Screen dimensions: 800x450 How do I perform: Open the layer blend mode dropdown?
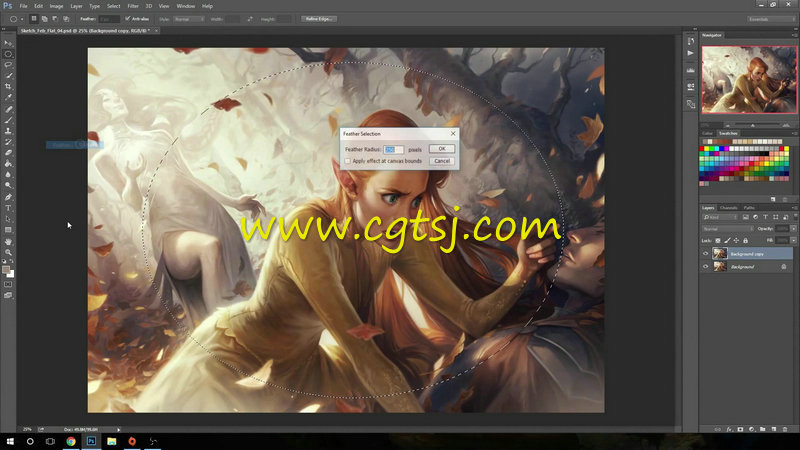[x=727, y=229]
